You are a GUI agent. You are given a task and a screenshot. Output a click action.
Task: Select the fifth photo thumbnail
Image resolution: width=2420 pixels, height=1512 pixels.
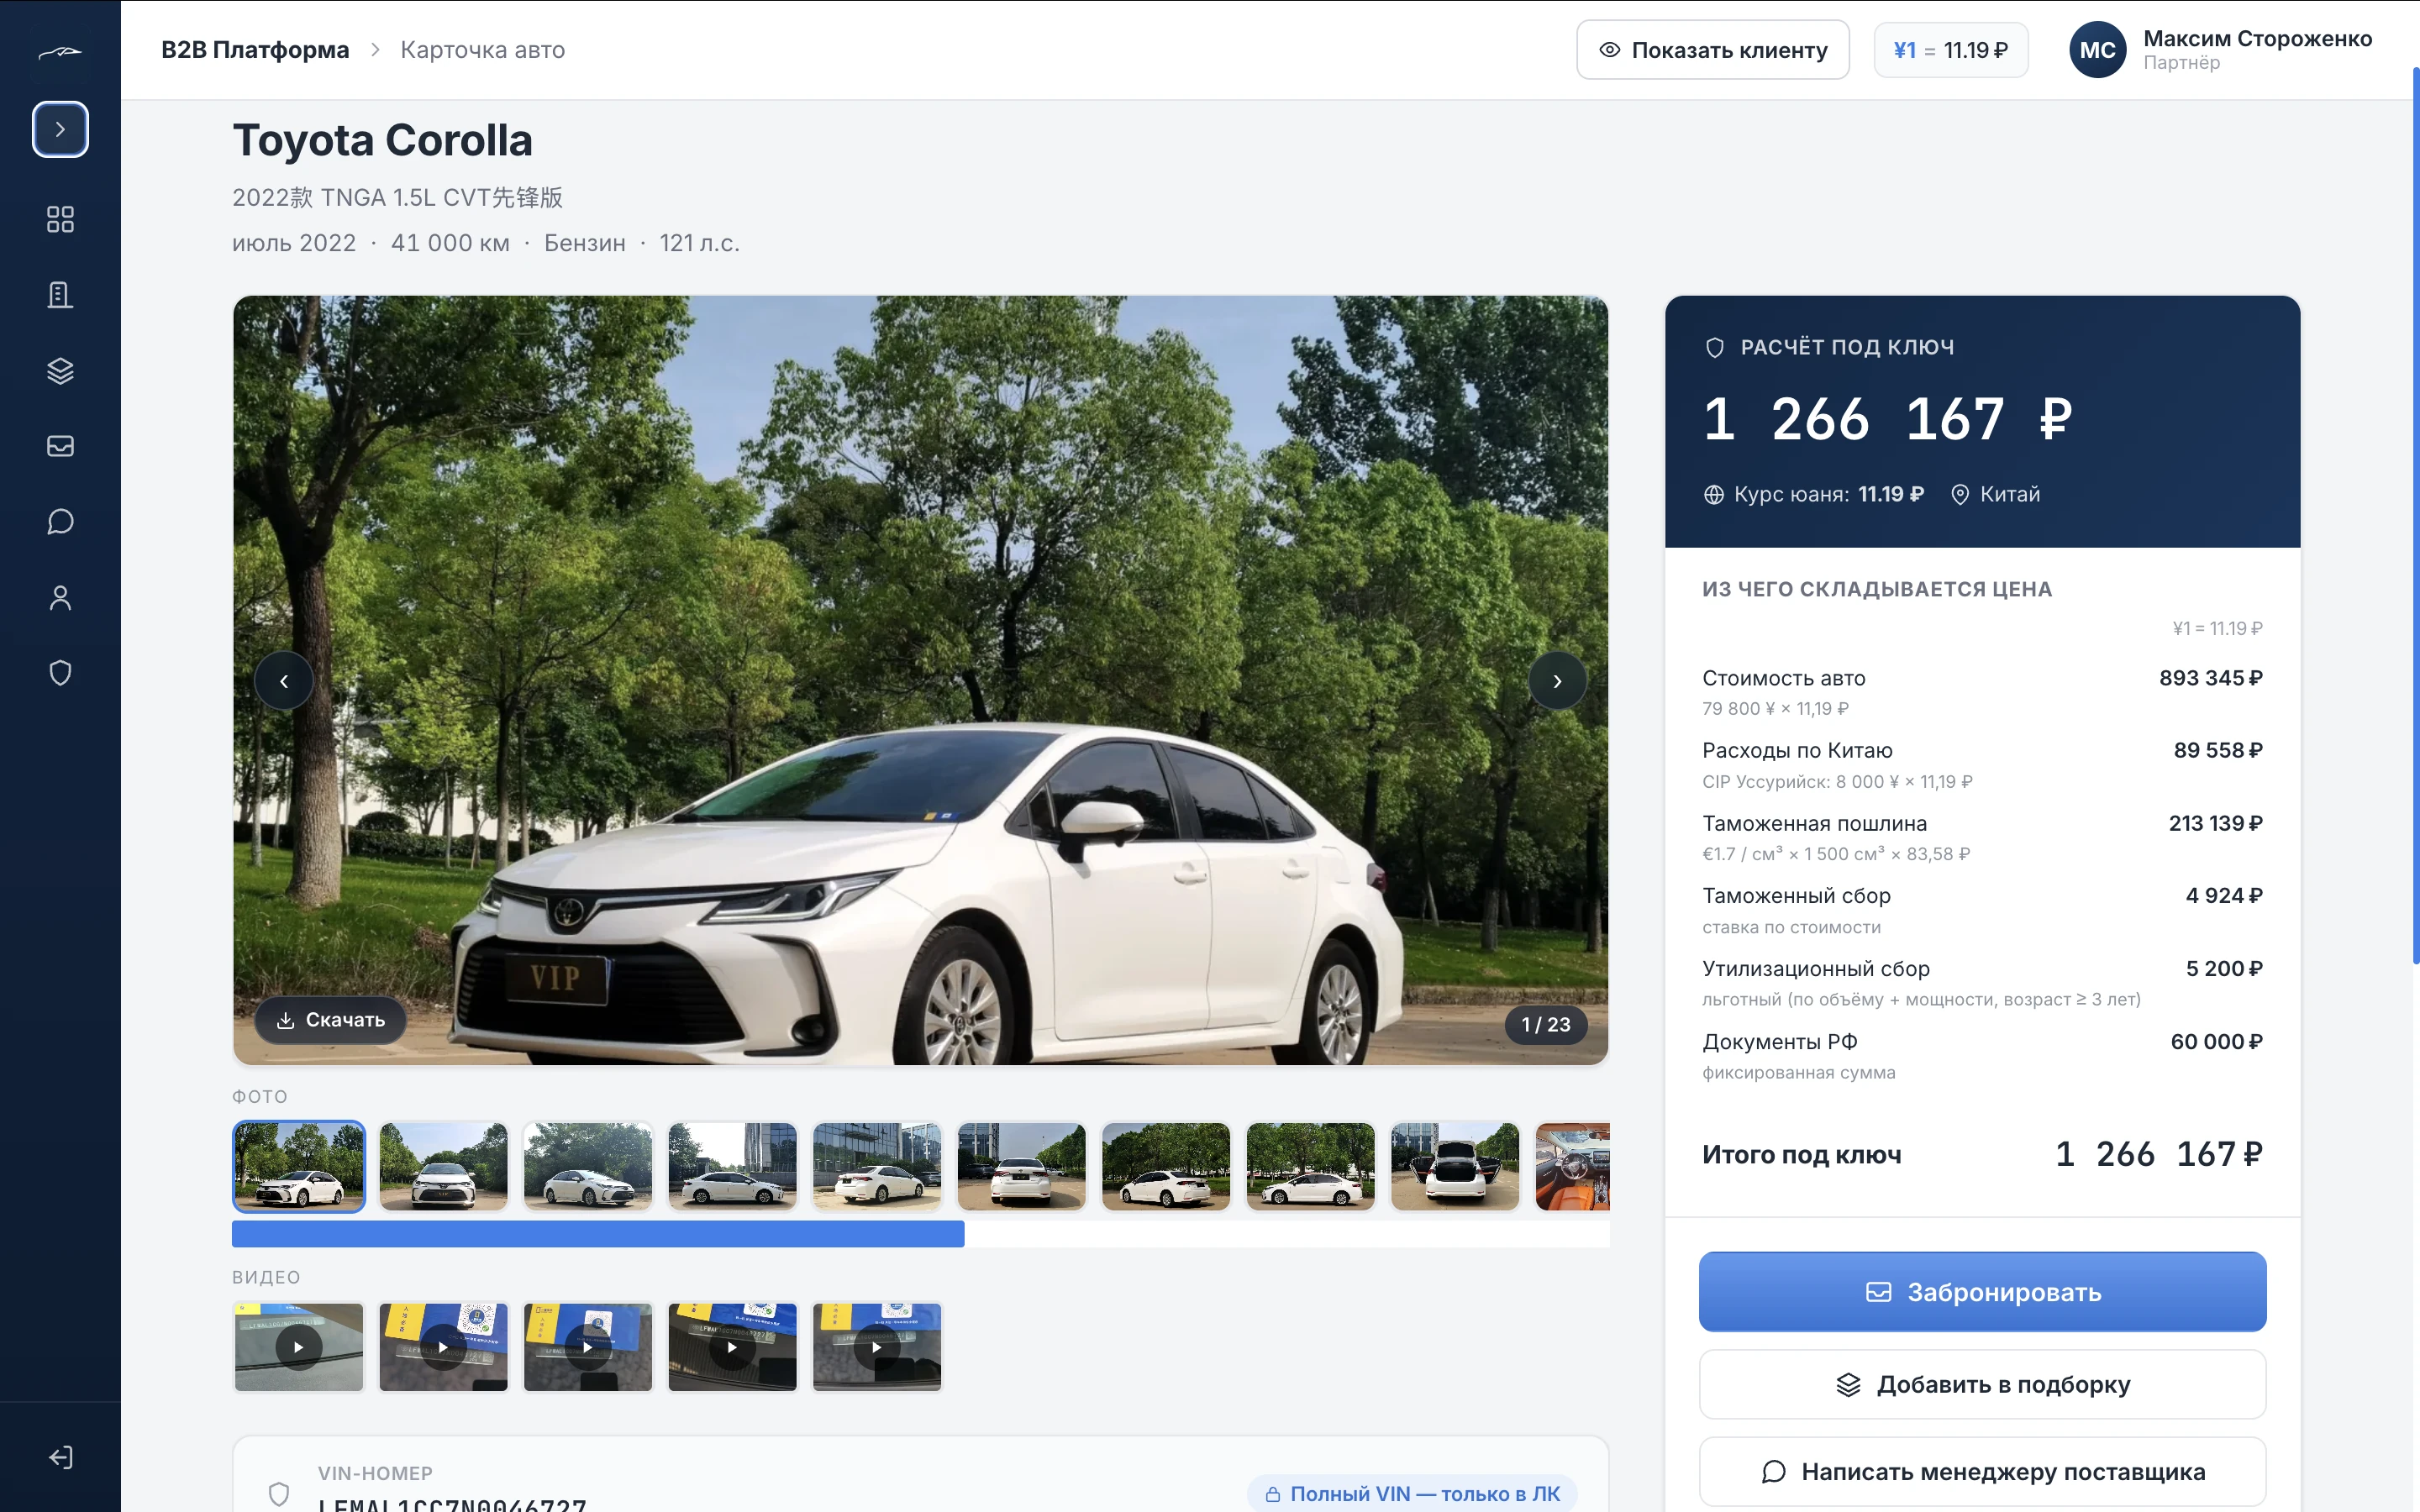tap(877, 1166)
